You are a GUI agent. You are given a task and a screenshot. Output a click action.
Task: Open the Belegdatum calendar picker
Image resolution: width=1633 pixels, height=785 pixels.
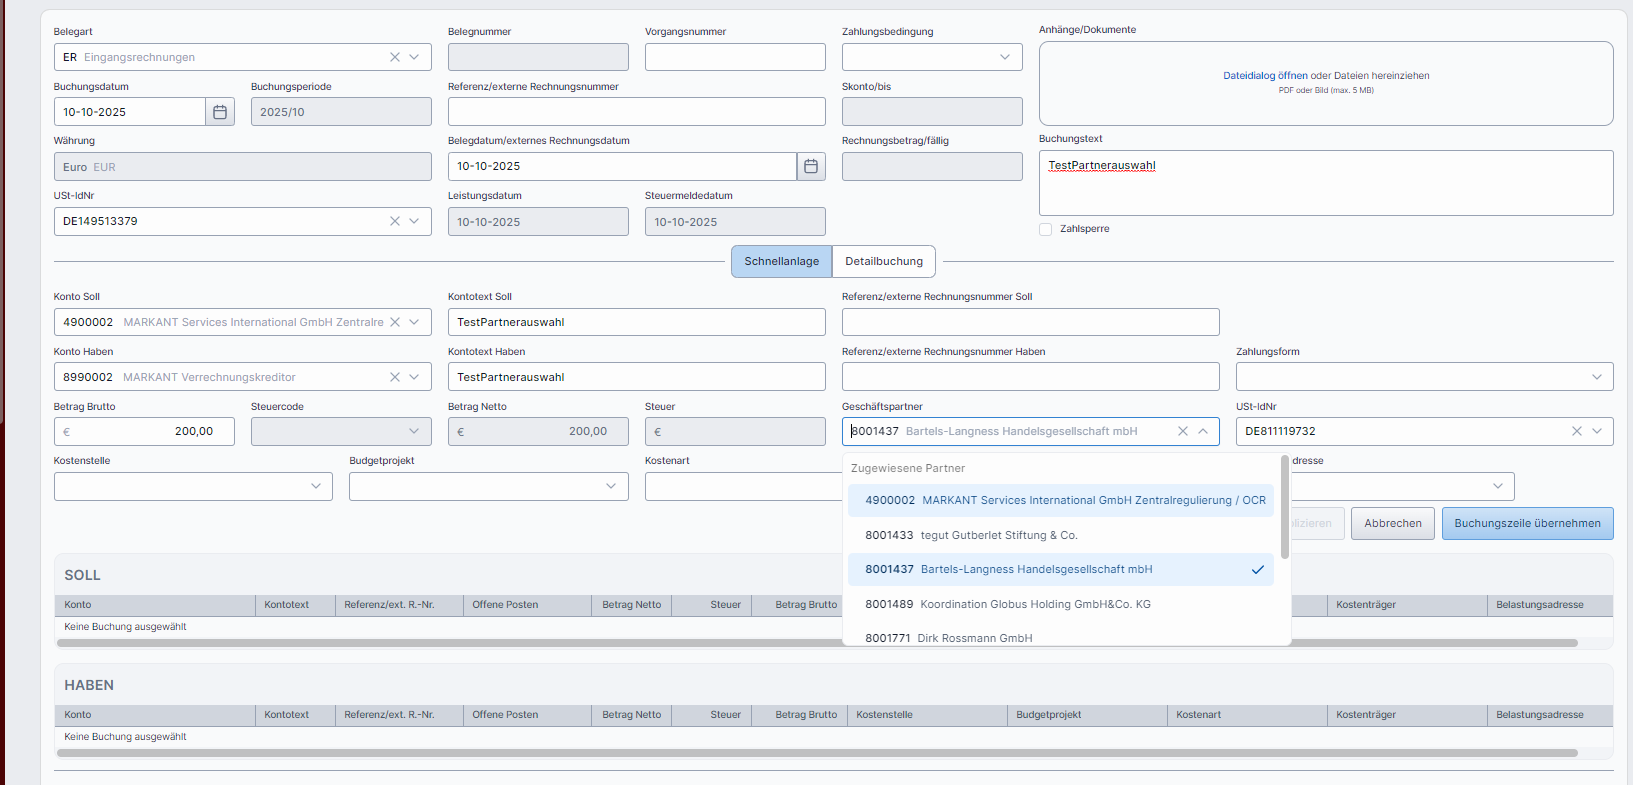point(811,167)
